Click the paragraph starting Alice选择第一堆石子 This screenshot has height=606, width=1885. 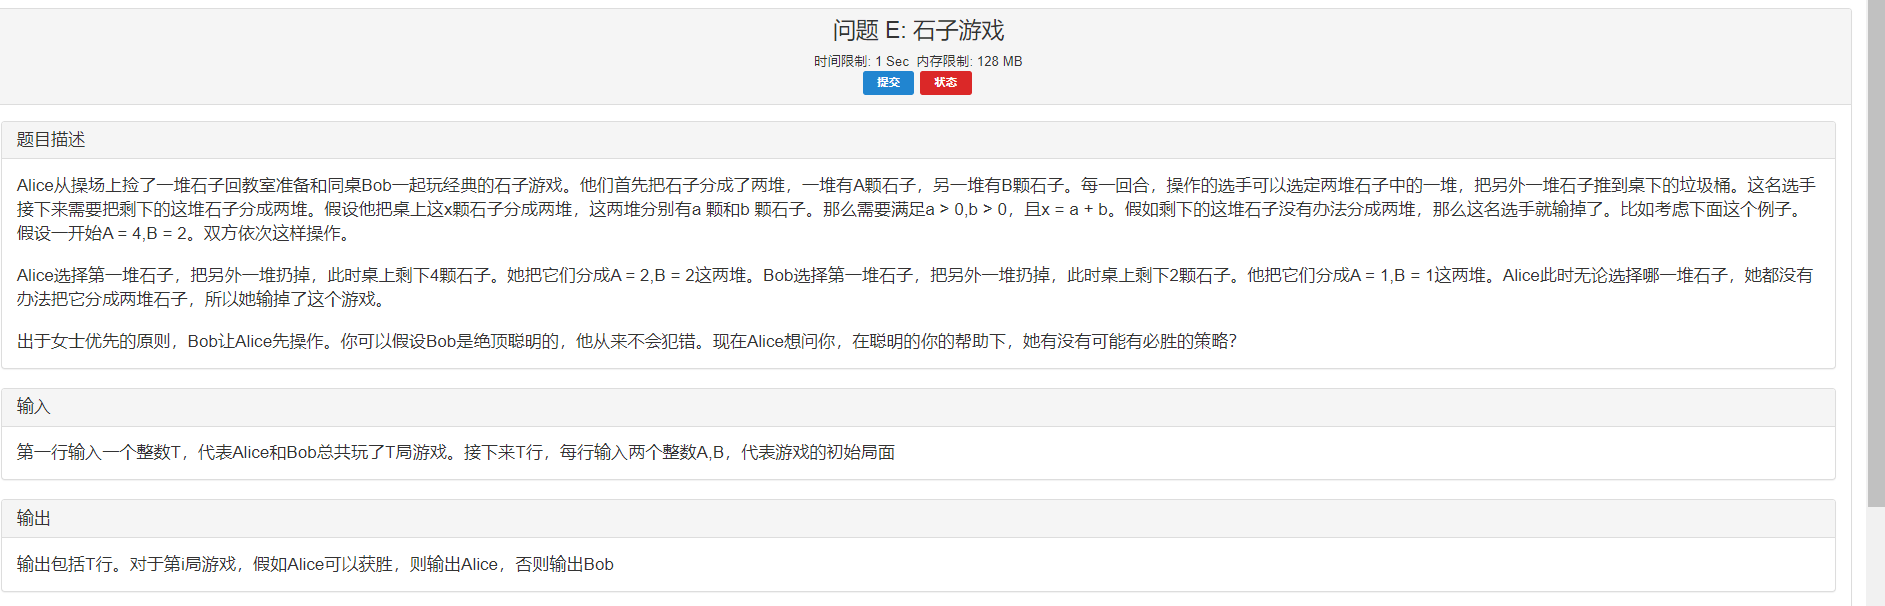click(915, 287)
